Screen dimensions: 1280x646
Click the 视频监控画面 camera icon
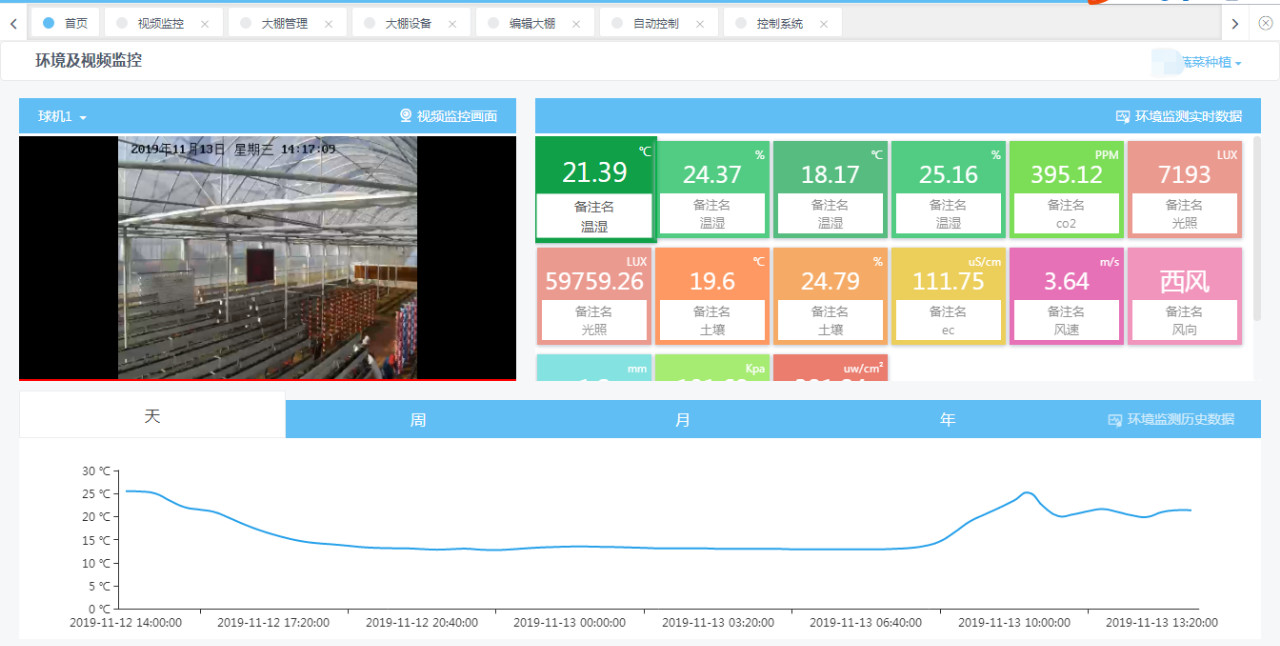(406, 116)
